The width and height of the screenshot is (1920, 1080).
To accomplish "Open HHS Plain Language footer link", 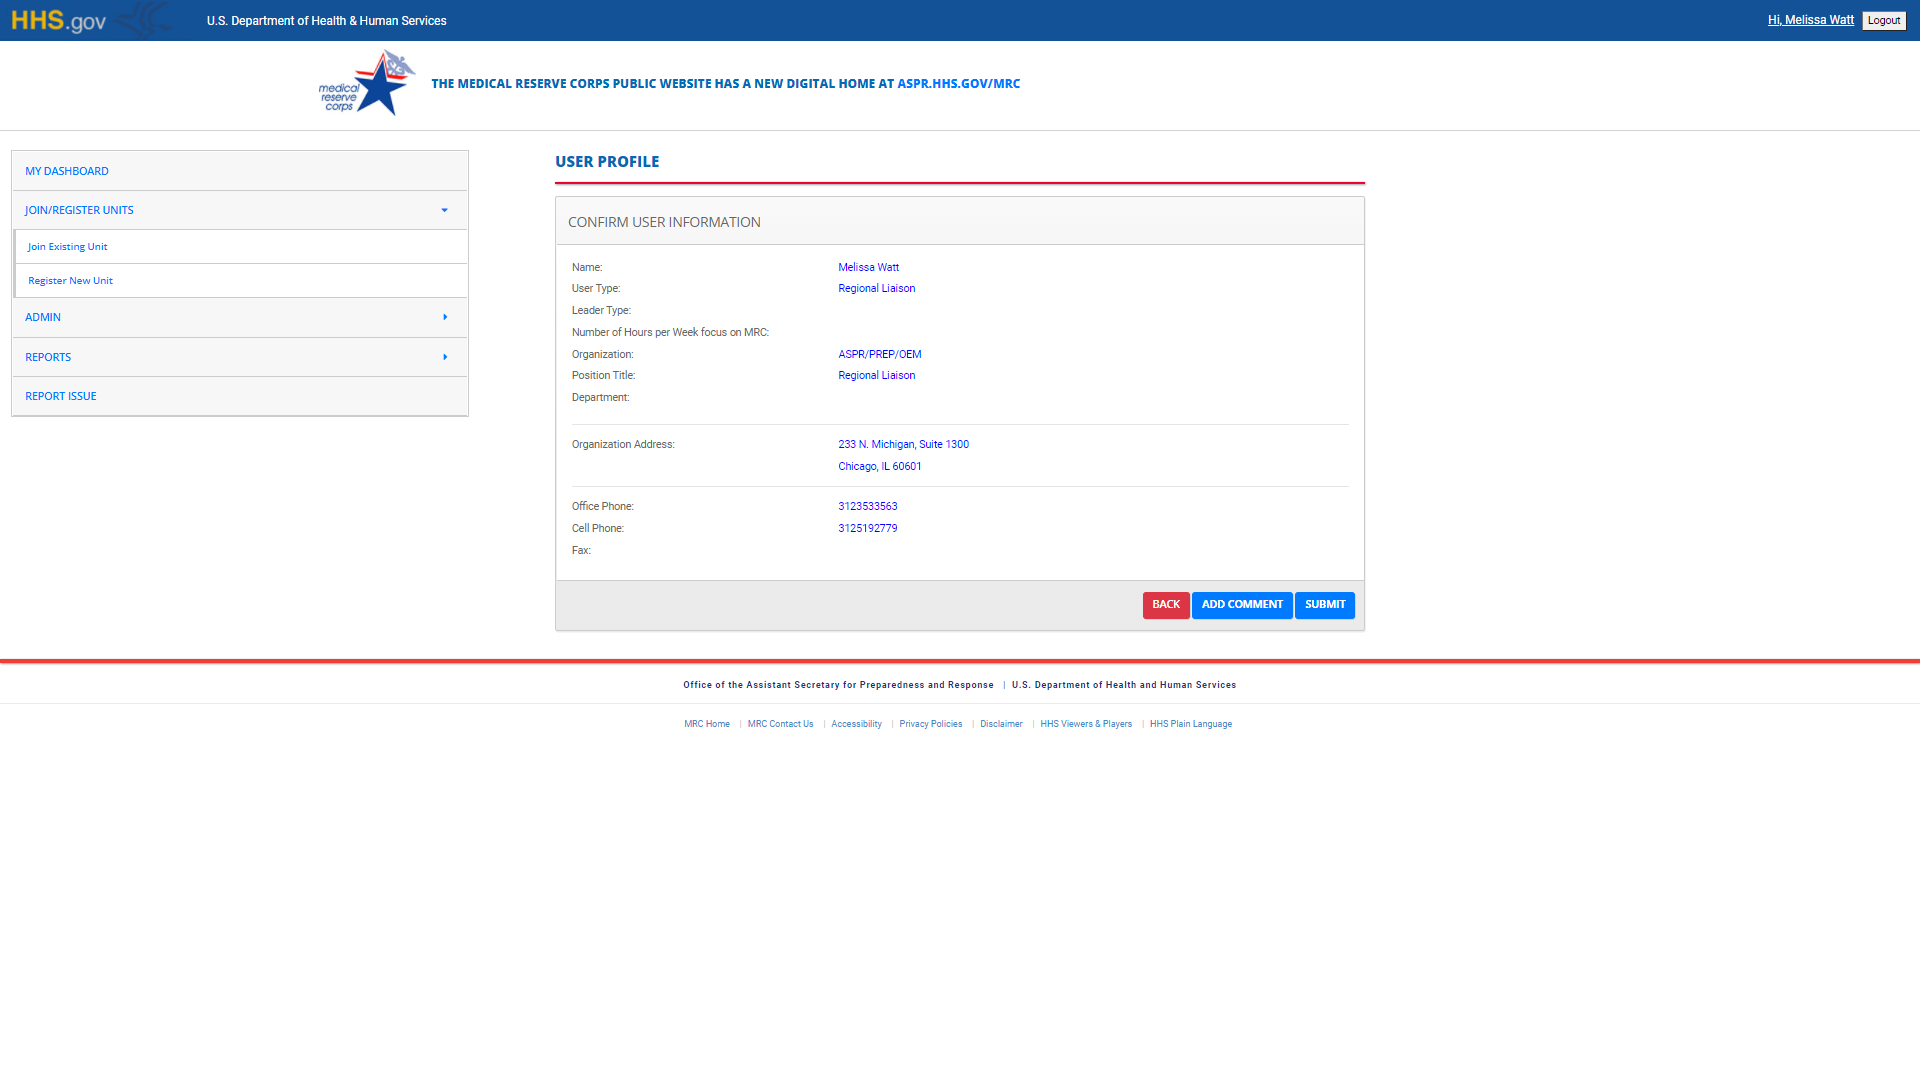I will [x=1190, y=724].
